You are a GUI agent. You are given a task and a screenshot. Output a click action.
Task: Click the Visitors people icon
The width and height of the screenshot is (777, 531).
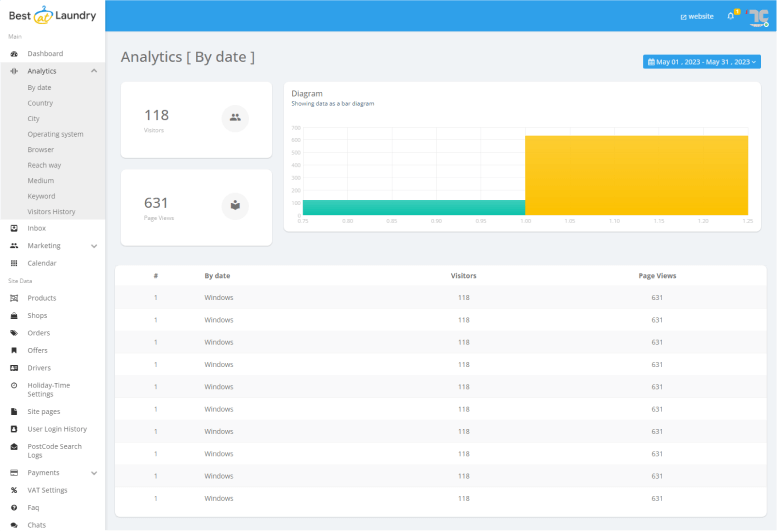235,118
